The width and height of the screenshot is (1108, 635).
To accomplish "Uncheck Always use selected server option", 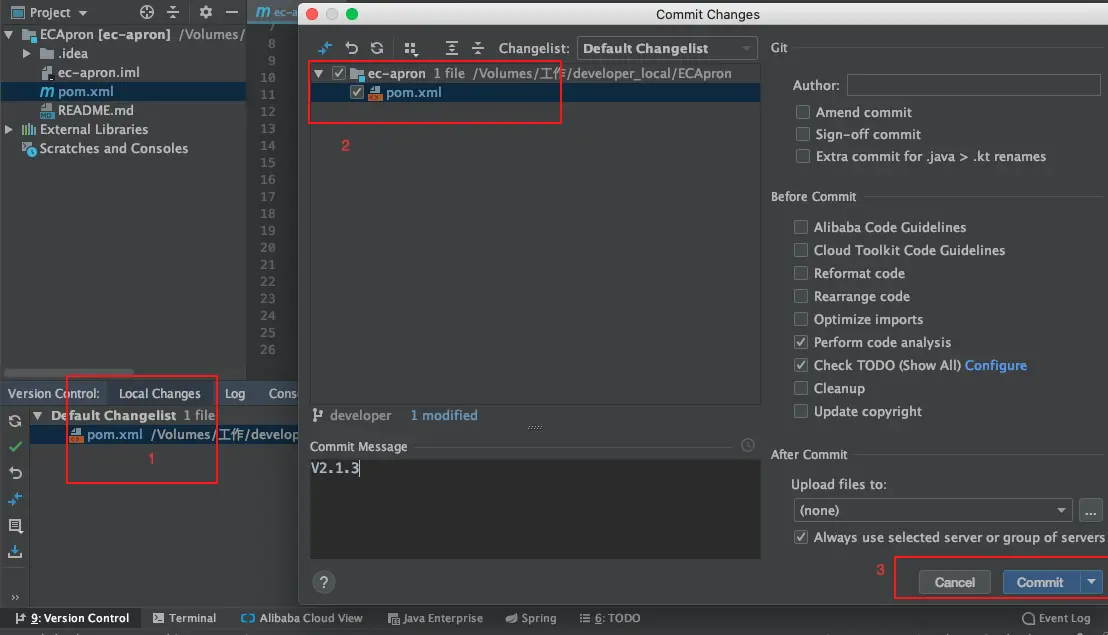I will [x=801, y=537].
